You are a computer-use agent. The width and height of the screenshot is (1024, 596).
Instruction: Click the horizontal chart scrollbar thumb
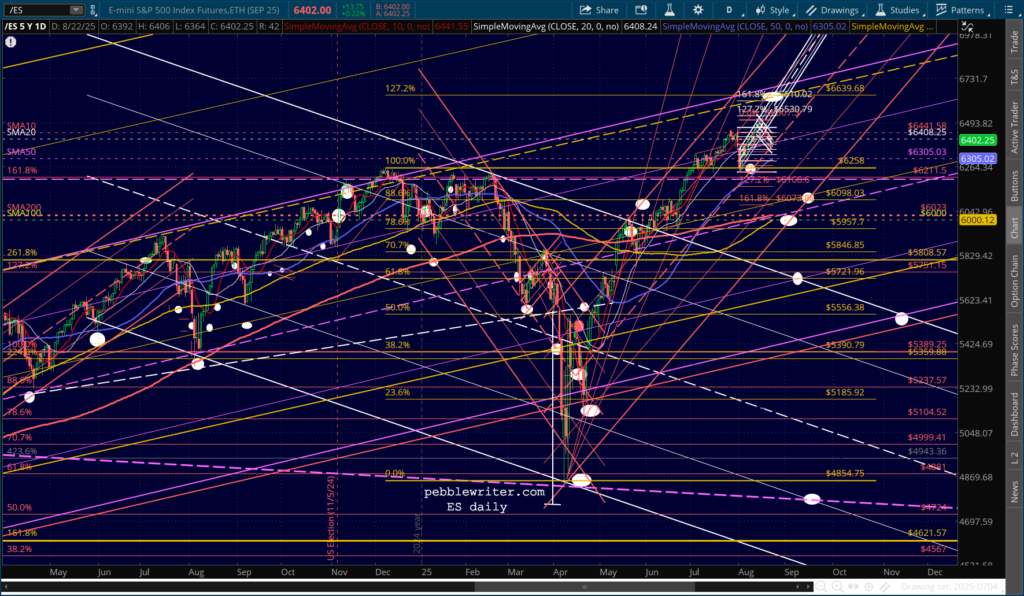(x=586, y=587)
